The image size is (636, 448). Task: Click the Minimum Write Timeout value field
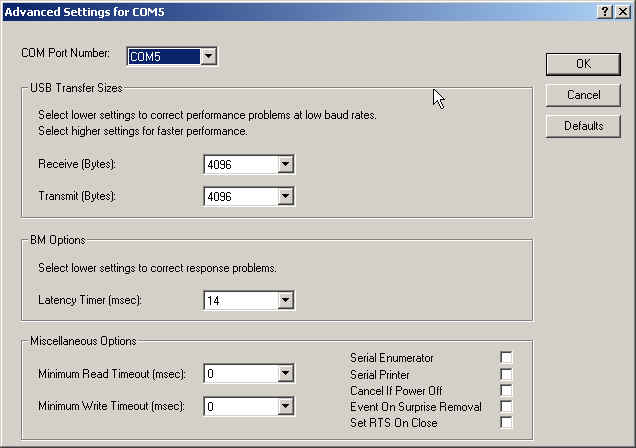pyautogui.click(x=241, y=406)
